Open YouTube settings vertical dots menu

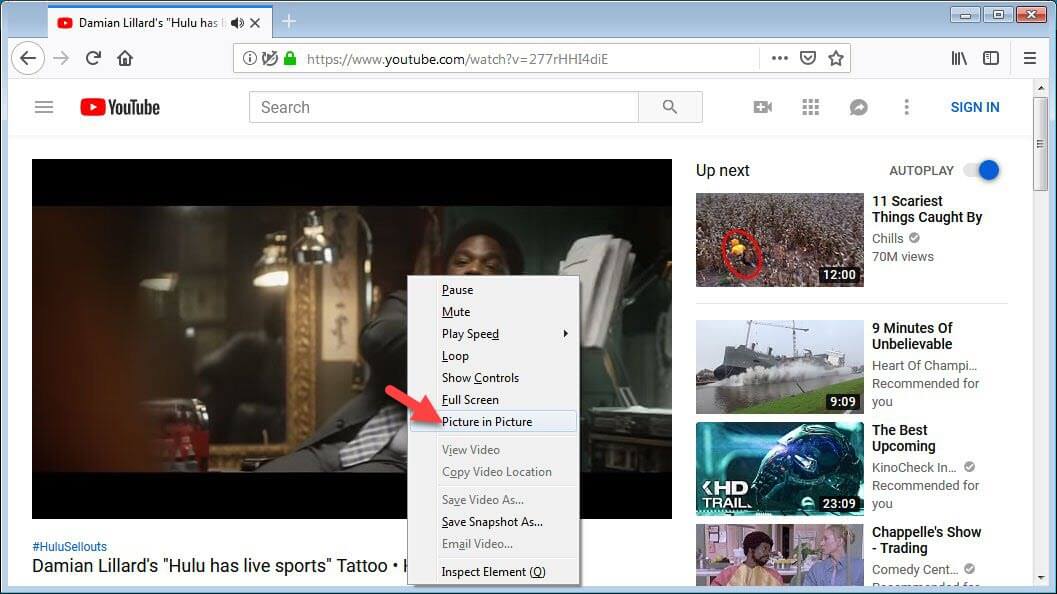click(907, 107)
